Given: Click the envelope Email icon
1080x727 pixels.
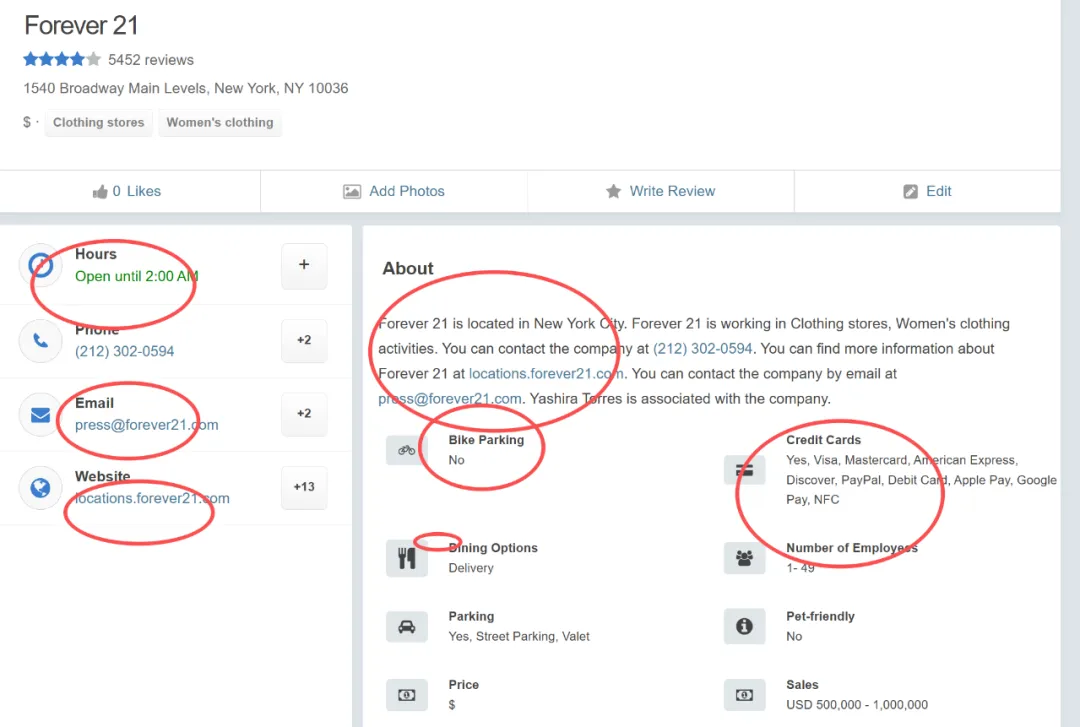Looking at the screenshot, I should point(41,415).
